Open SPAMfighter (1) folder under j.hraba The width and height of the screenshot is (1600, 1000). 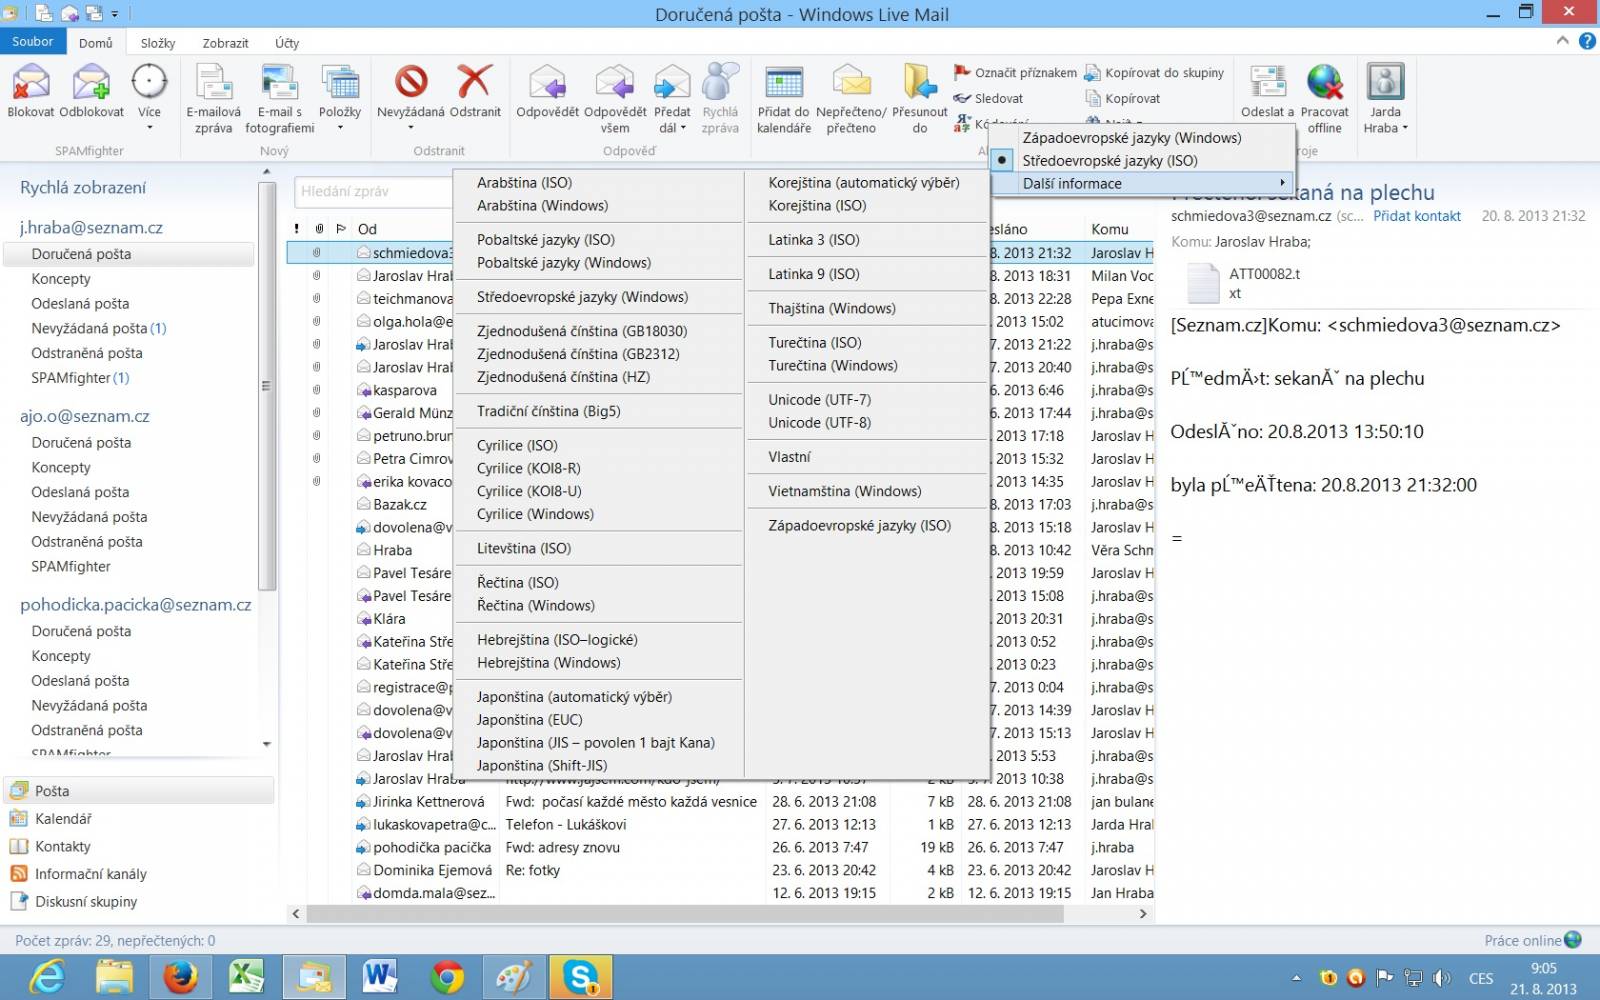80,378
